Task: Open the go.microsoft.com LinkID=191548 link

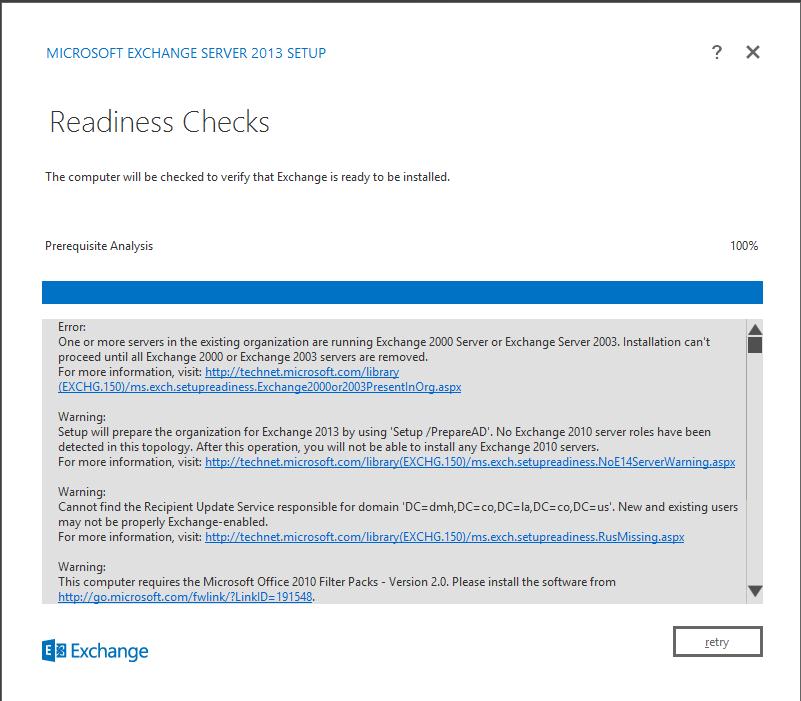Action: click(185, 597)
